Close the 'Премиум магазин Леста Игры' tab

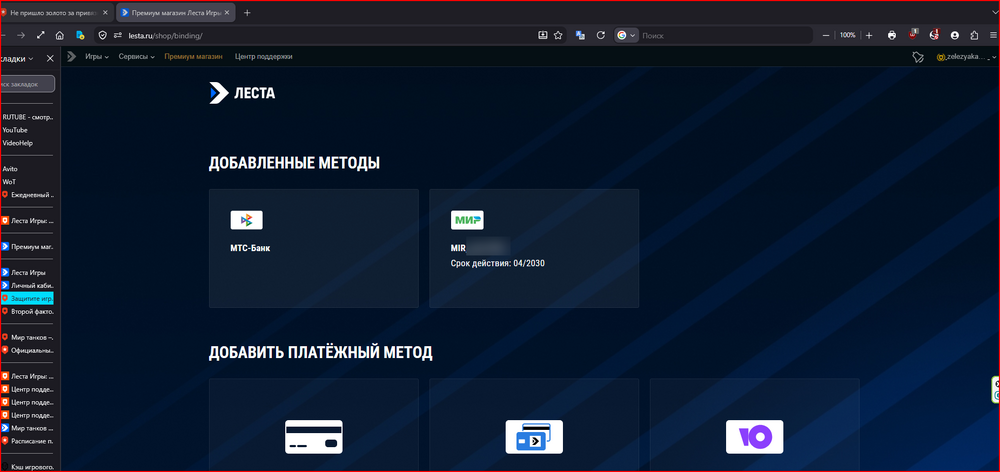pos(225,13)
